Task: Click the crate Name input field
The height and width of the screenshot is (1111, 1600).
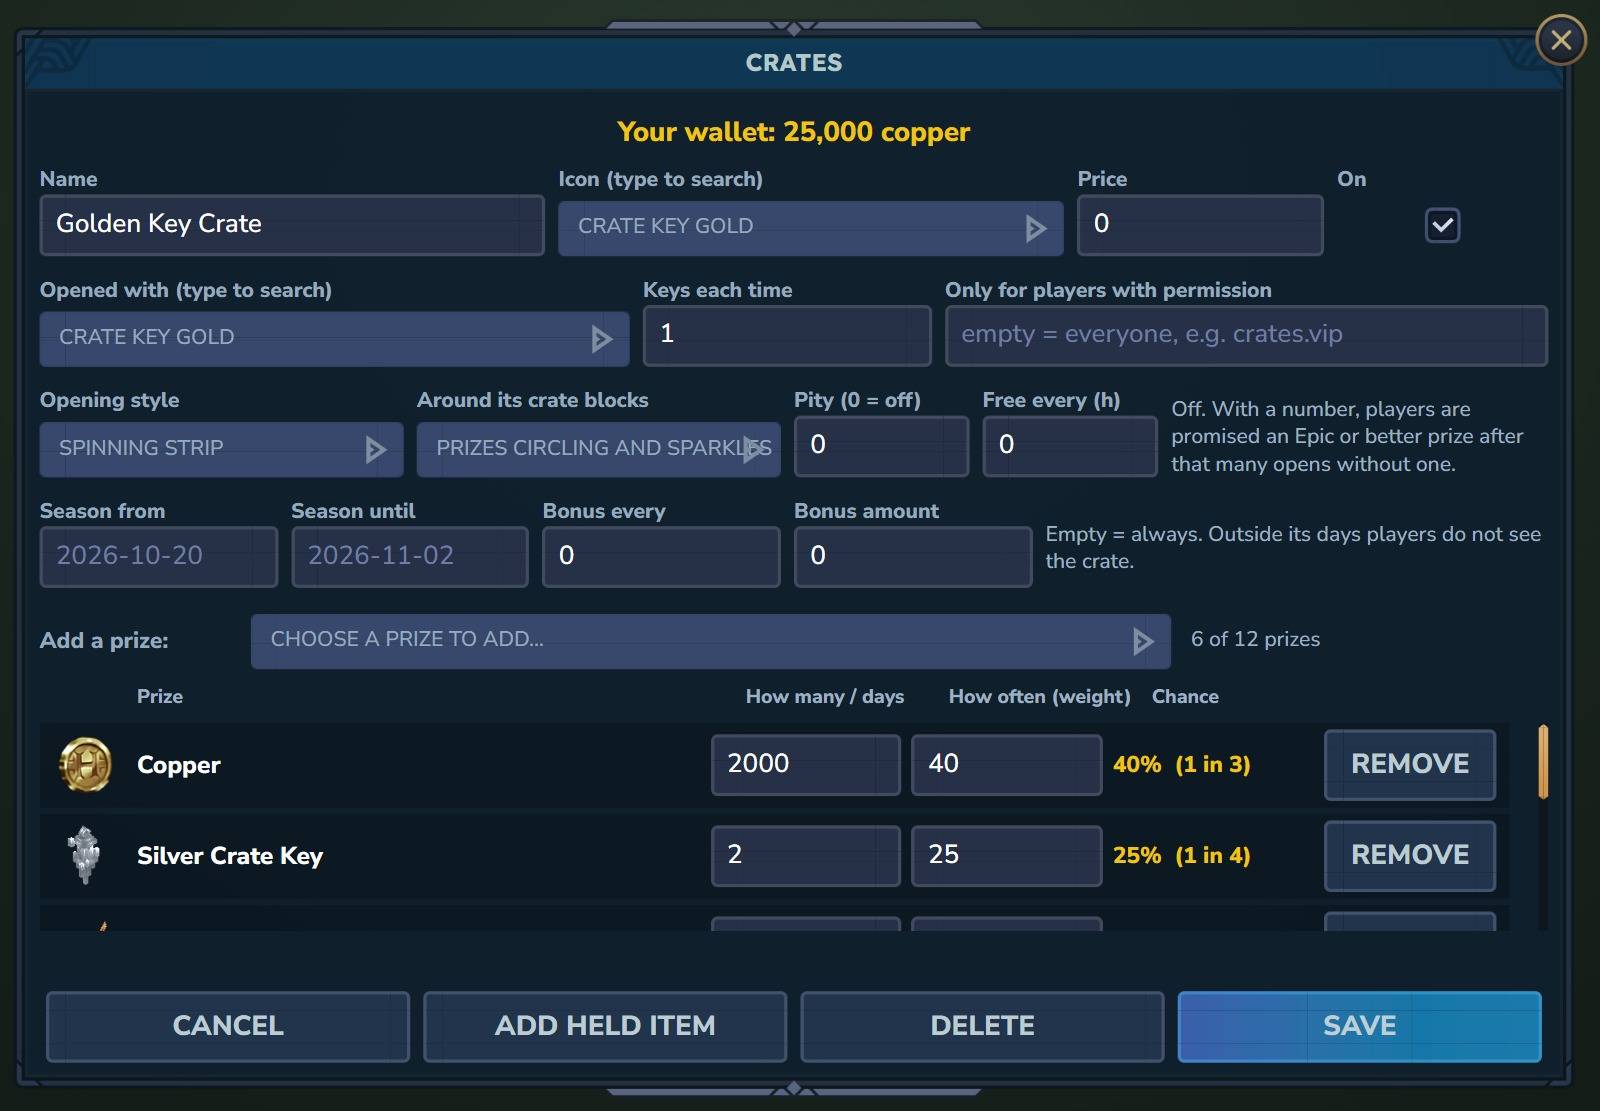Action: 292,225
